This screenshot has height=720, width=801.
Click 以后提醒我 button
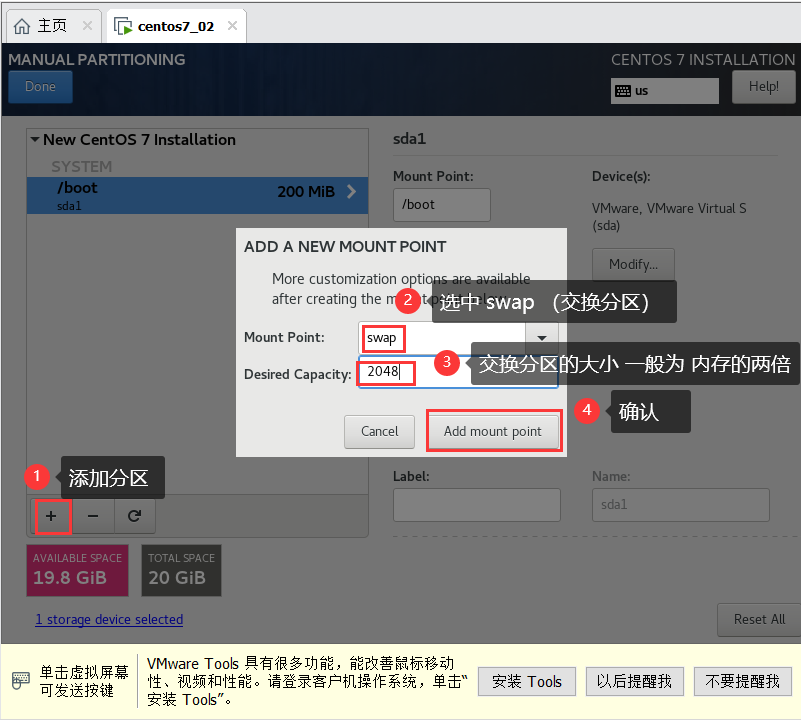coord(634,682)
